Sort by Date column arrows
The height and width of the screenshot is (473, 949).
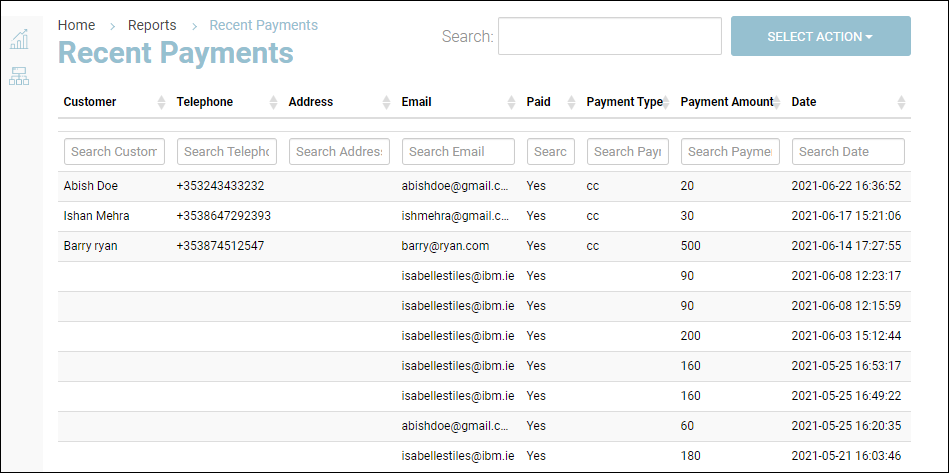pos(901,102)
